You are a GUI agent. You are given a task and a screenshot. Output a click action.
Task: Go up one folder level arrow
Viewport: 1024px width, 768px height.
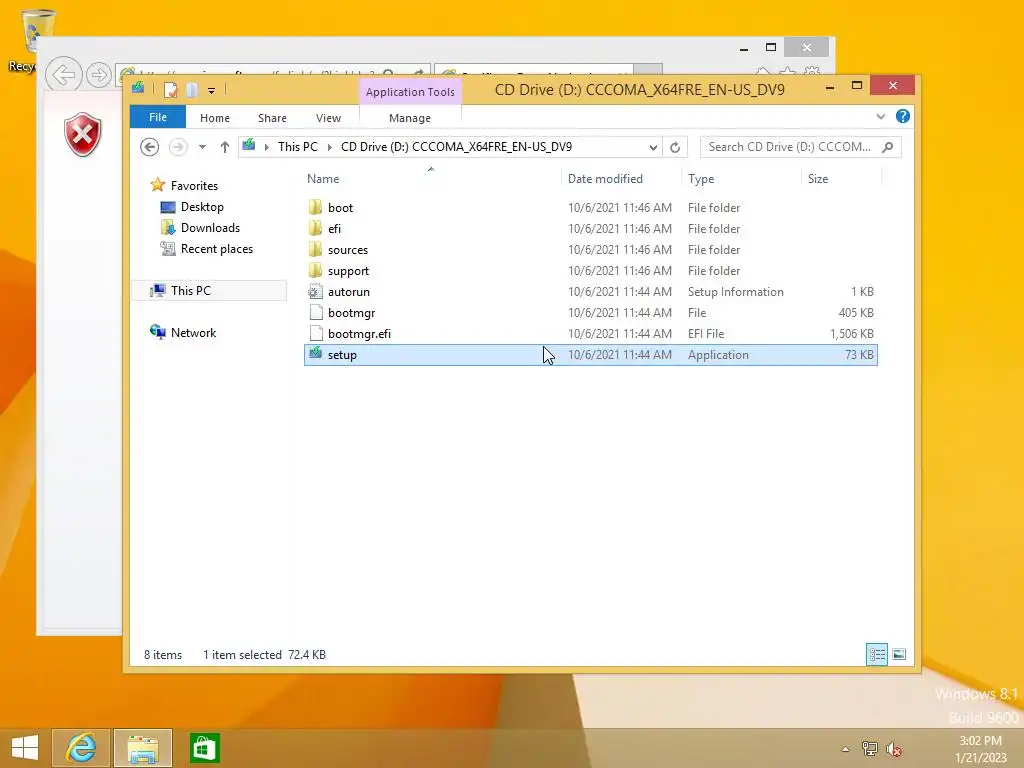(225, 147)
